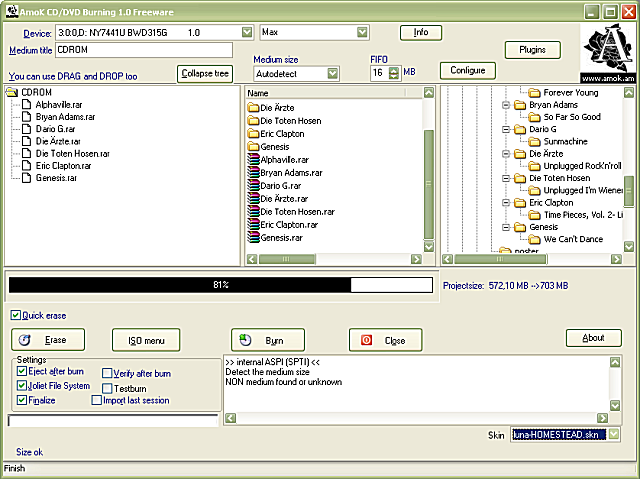Select Die Toten Hosen folder icon in list

[253, 121]
